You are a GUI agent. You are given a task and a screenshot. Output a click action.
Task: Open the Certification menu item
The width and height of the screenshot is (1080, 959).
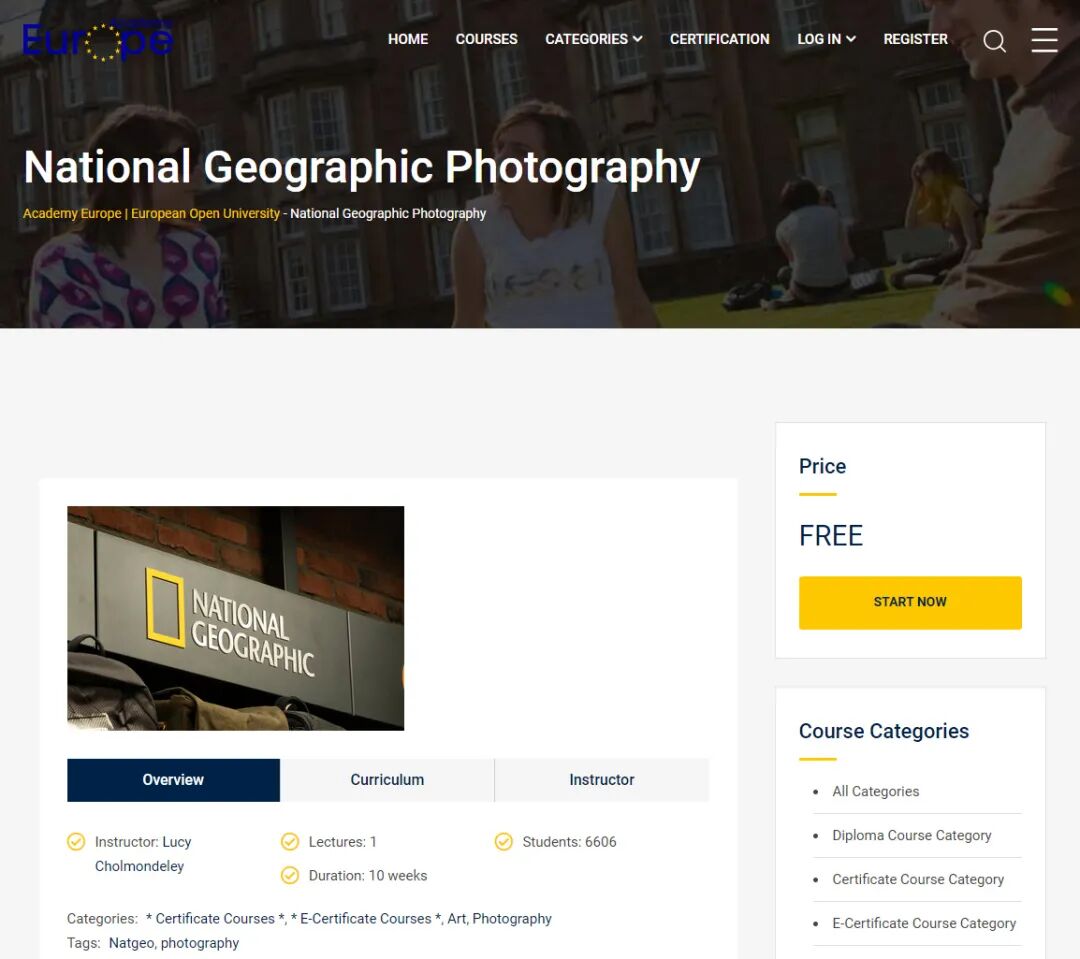(x=719, y=39)
